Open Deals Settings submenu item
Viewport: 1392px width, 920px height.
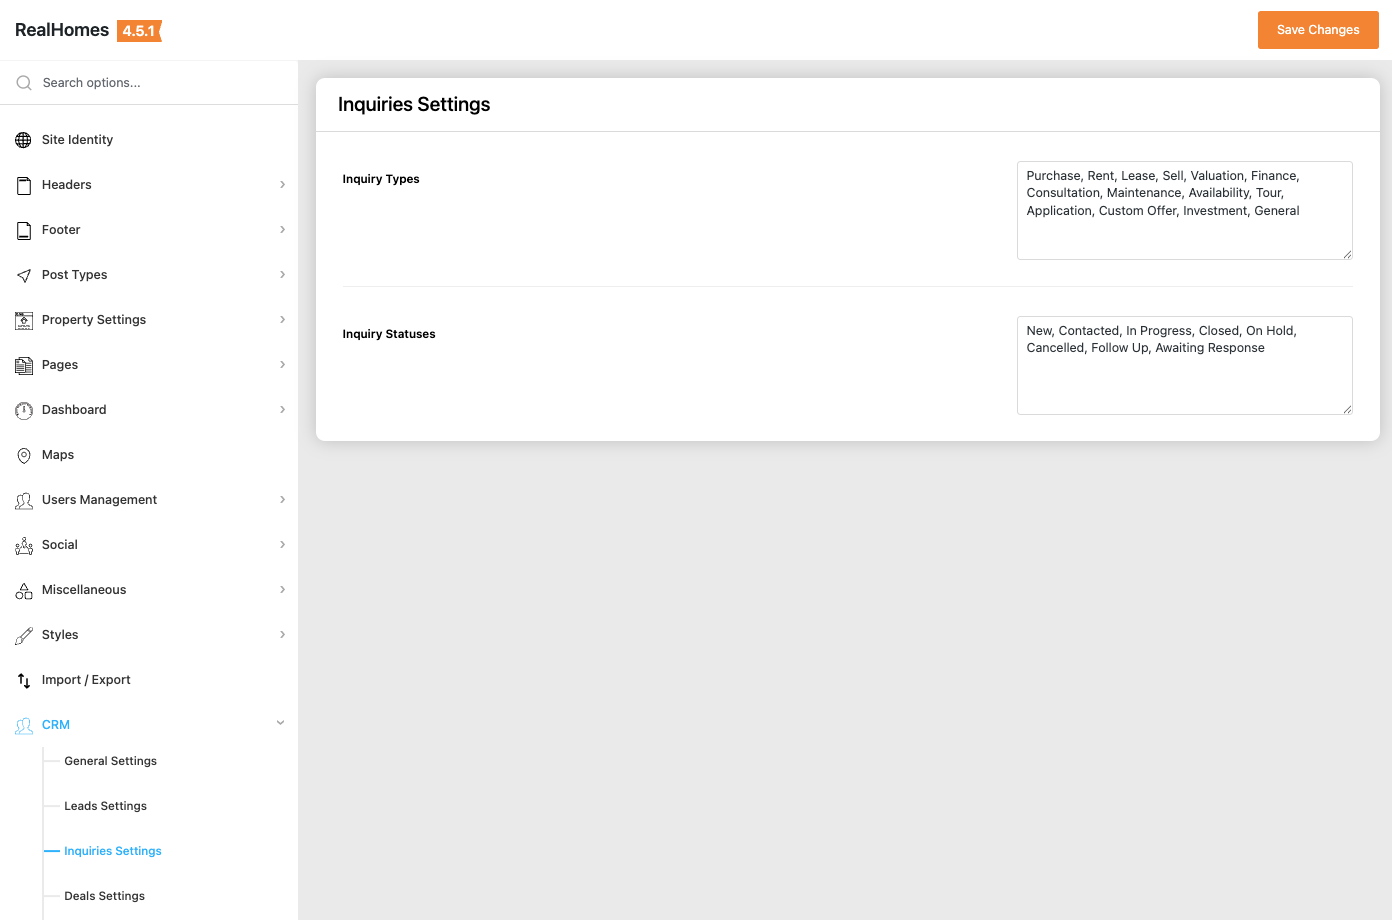pyautogui.click(x=104, y=896)
